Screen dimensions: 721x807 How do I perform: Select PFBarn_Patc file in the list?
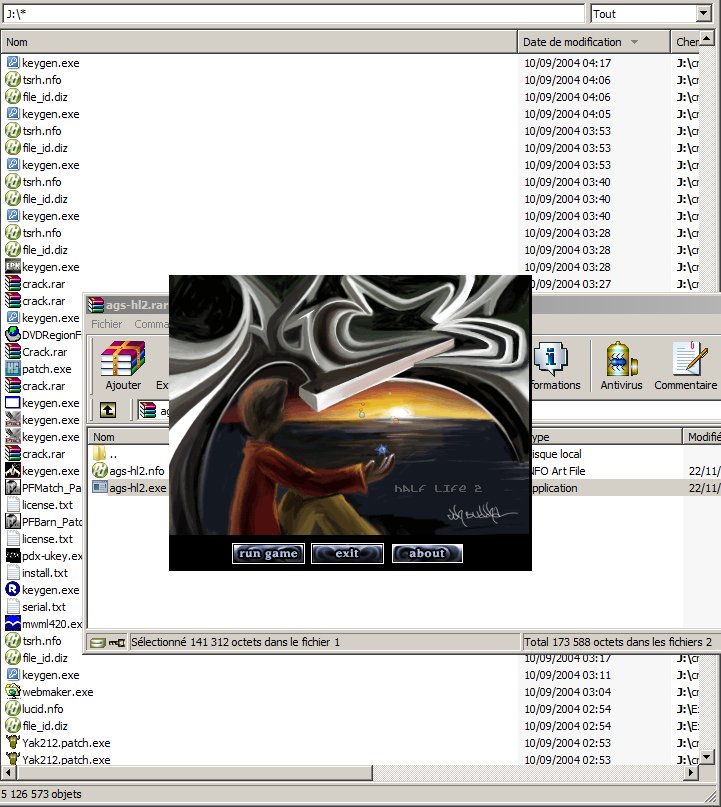(x=44, y=522)
